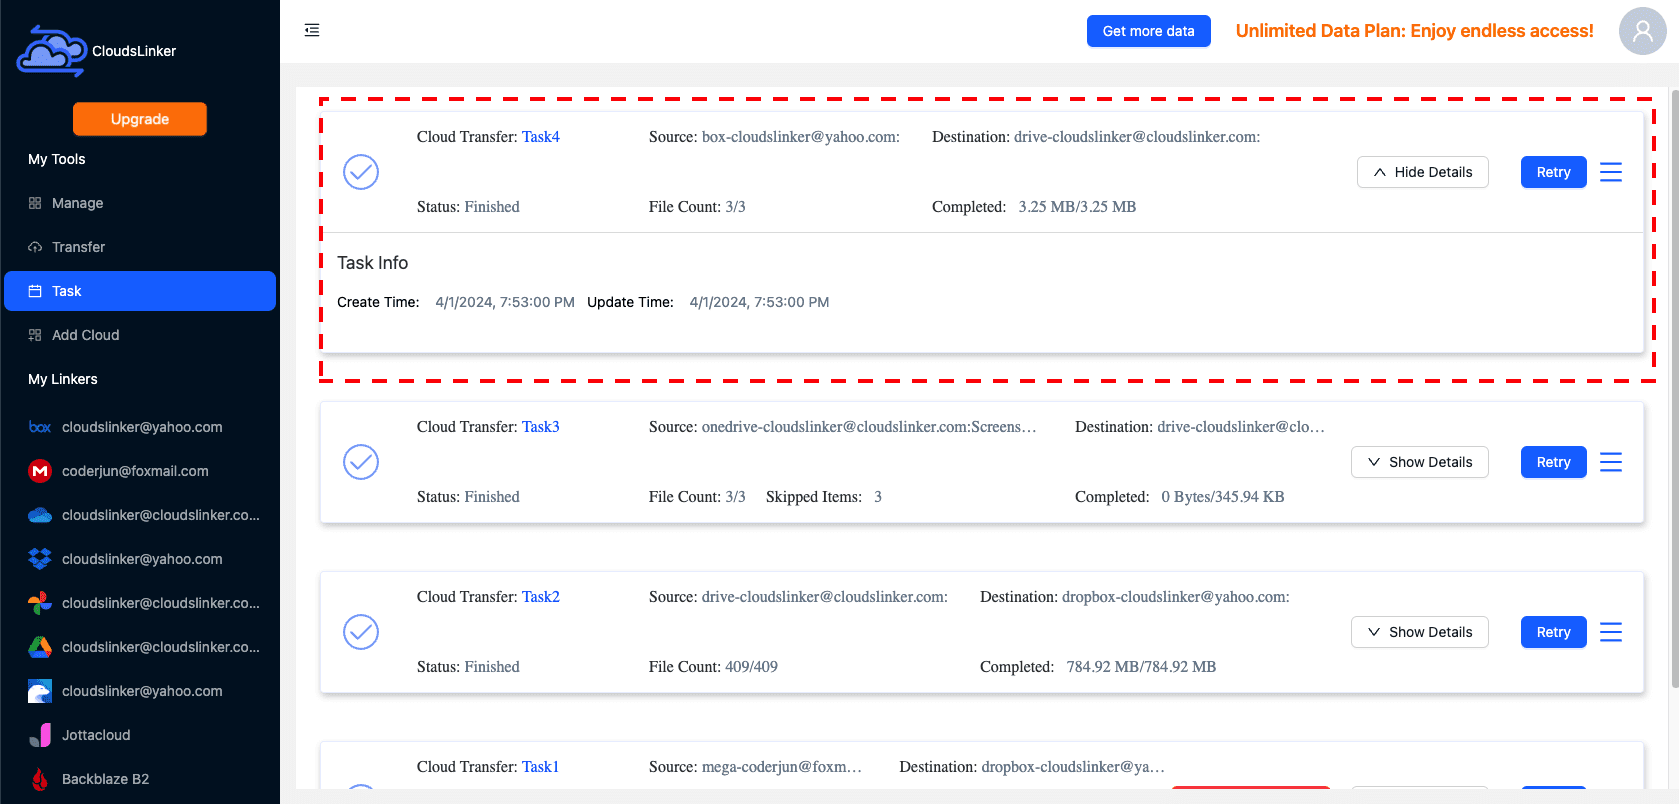Select the Google Photos cloudslinker linker

point(140,603)
